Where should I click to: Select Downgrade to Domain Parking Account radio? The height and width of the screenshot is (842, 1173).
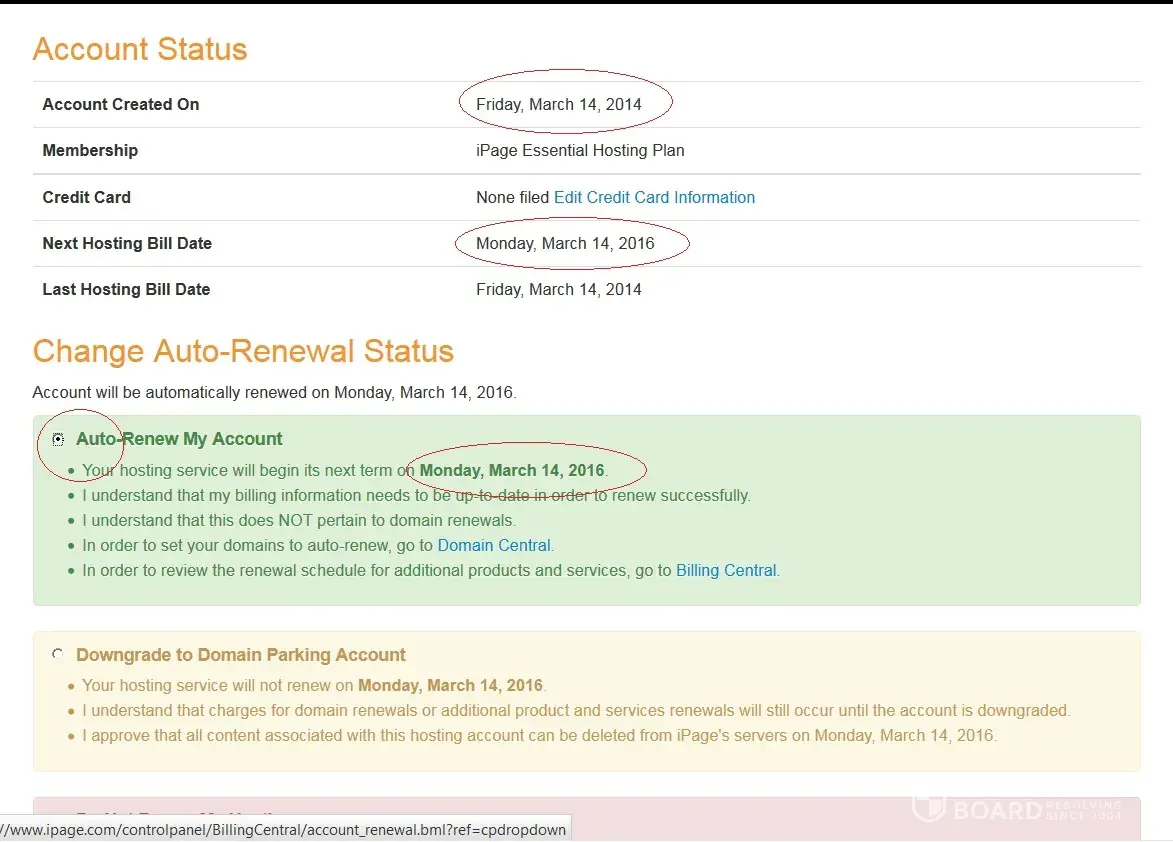pos(58,654)
